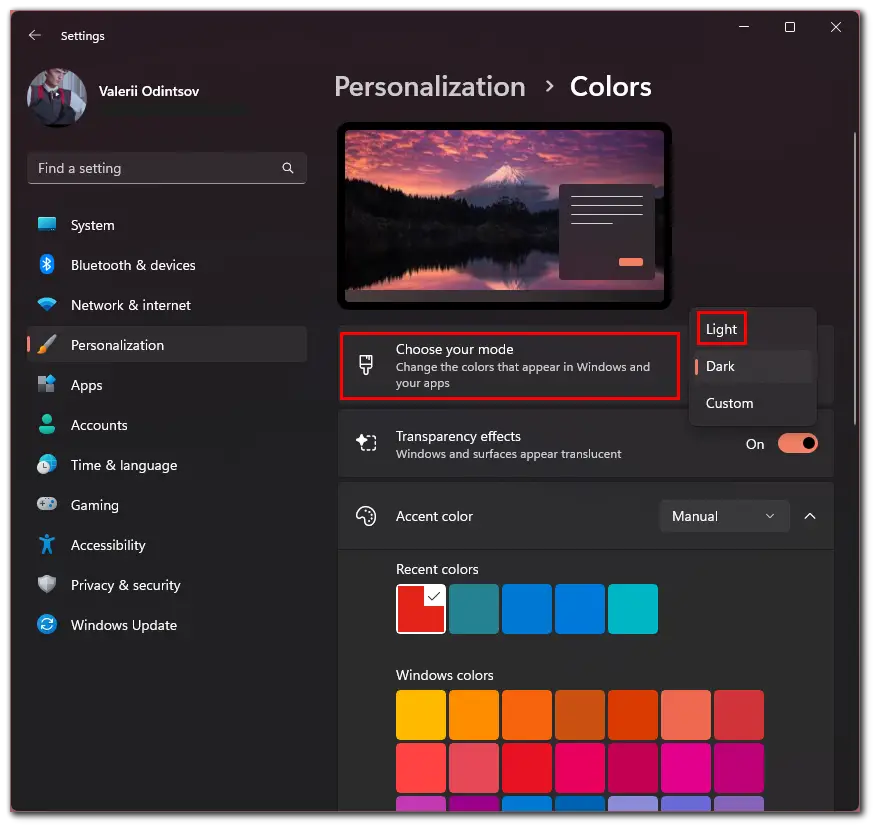878x830 pixels.
Task: Click the user profile avatar
Action: click(x=57, y=97)
